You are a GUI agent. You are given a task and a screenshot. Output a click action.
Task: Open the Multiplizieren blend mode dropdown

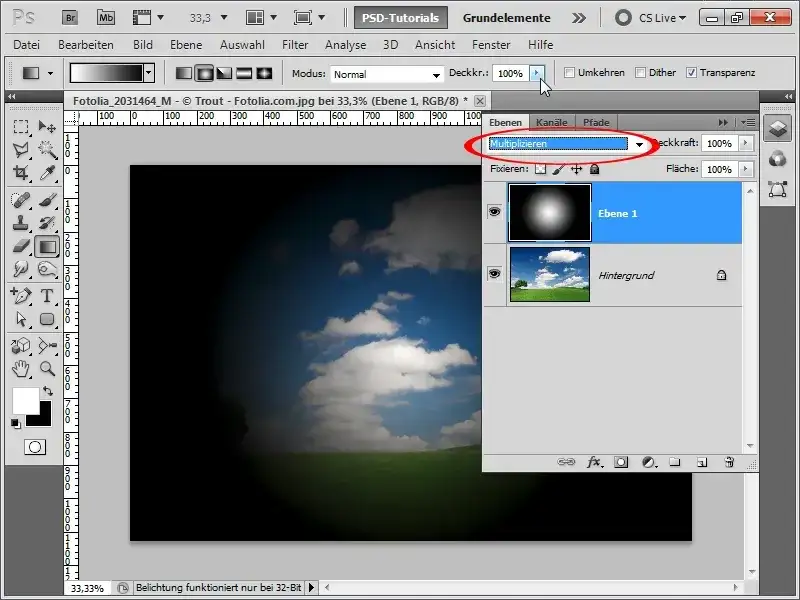click(638, 145)
